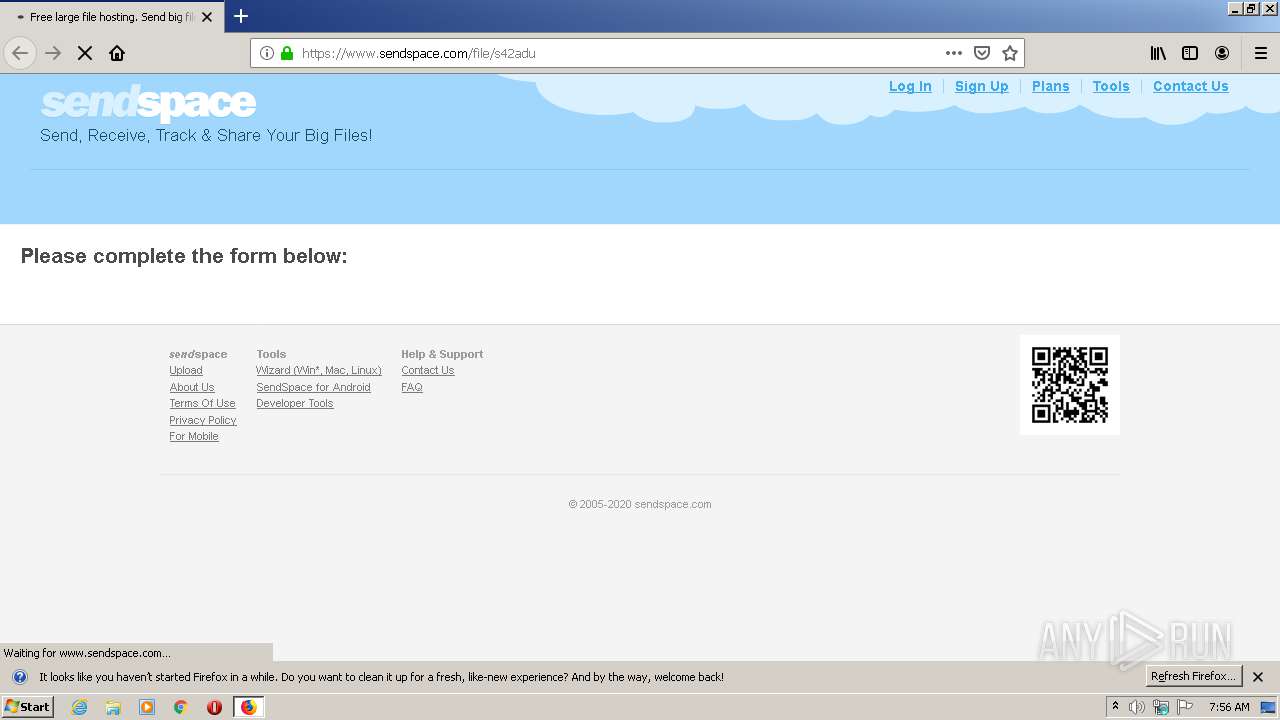Open media player icon in taskbar
Screen dimensions: 1280x720
147,707
